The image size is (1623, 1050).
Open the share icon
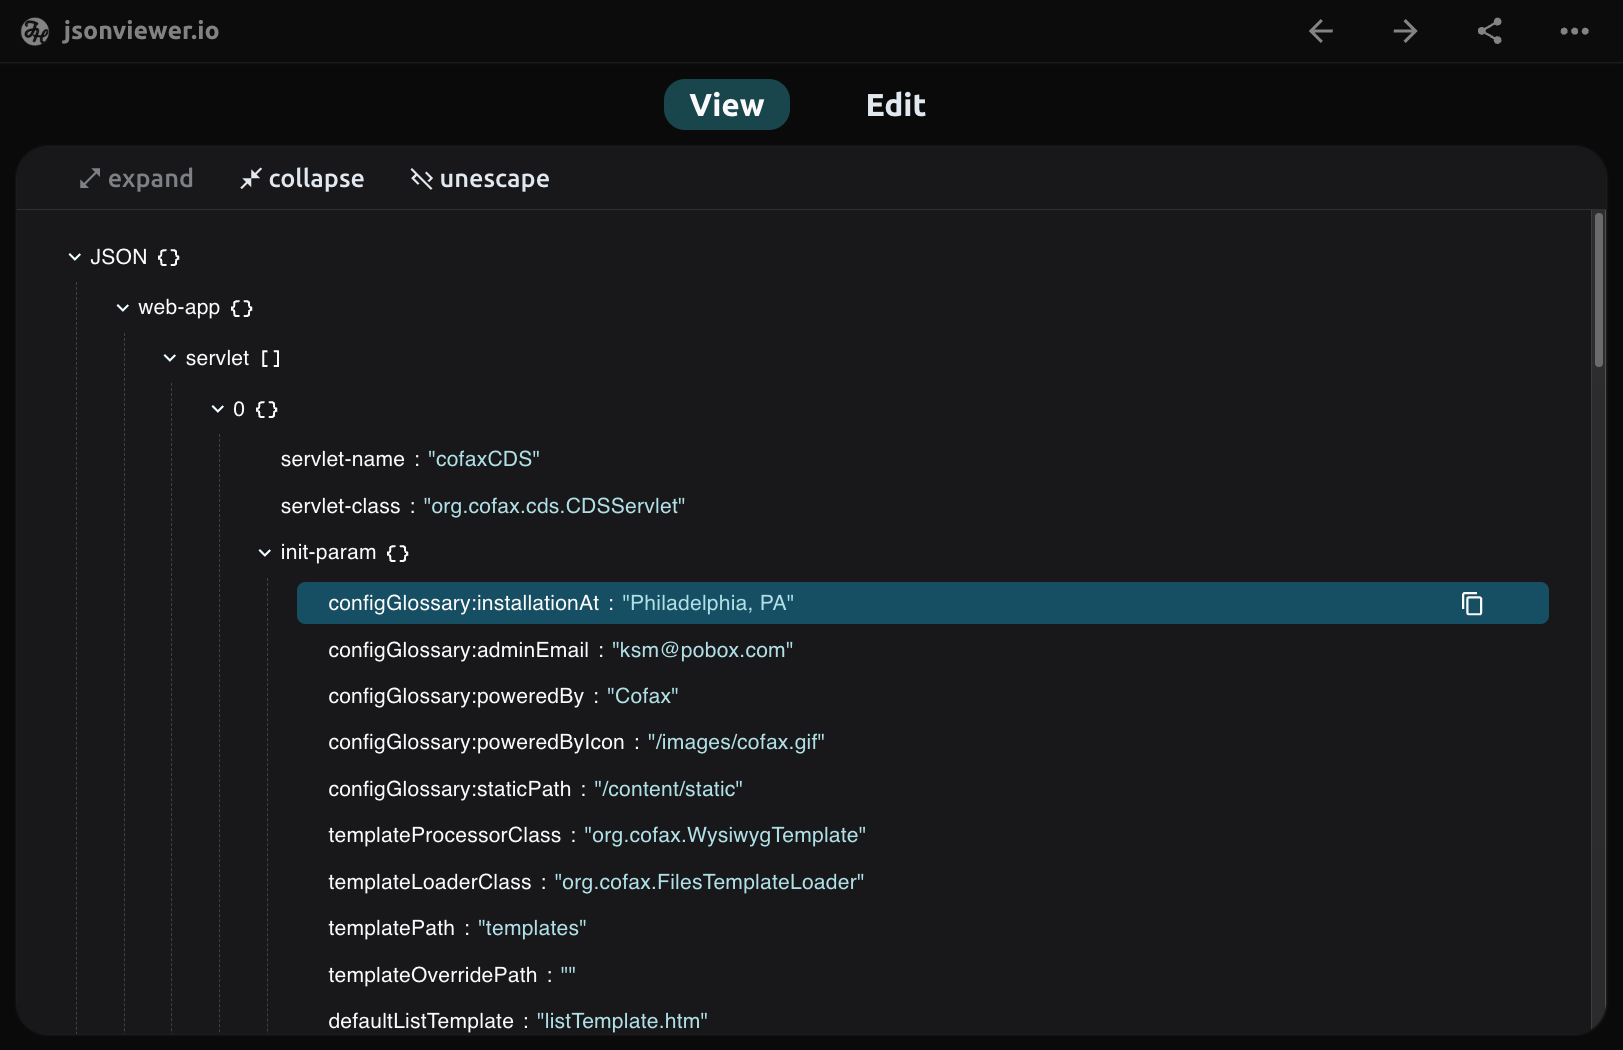point(1490,31)
